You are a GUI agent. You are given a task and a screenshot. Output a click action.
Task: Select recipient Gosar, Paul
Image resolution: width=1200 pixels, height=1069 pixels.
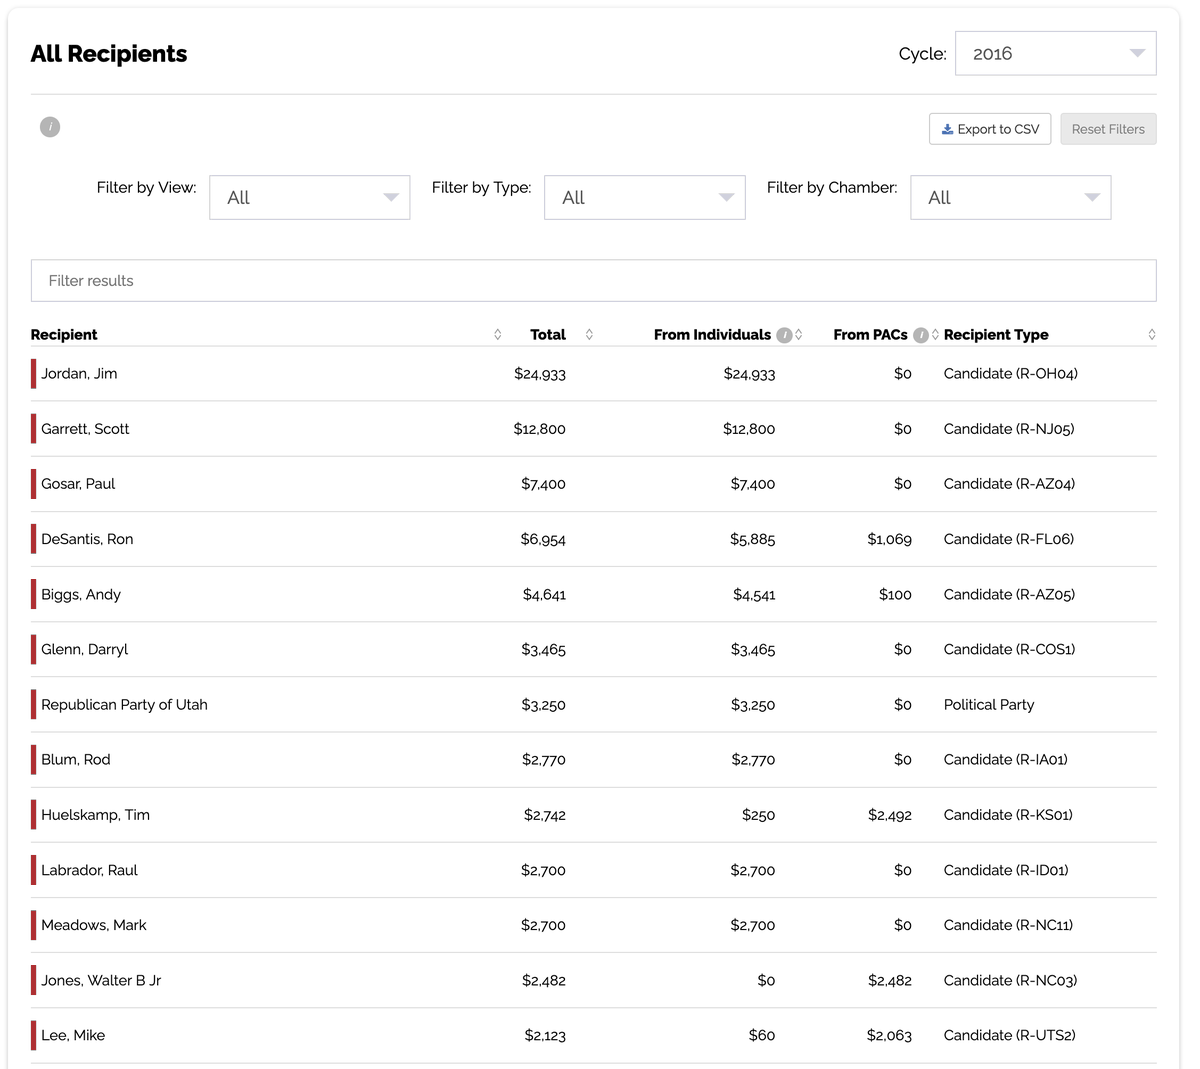pos(78,484)
